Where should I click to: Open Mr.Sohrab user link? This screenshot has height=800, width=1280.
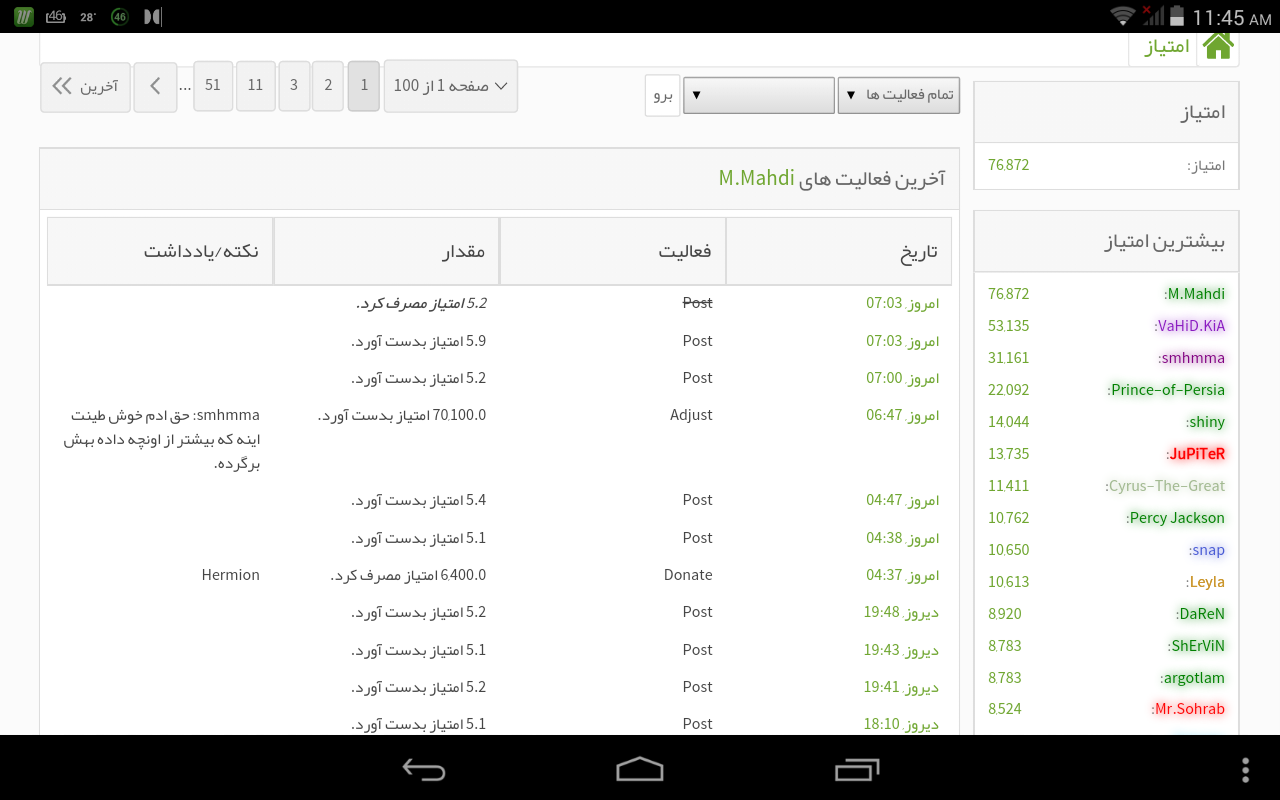[1188, 709]
